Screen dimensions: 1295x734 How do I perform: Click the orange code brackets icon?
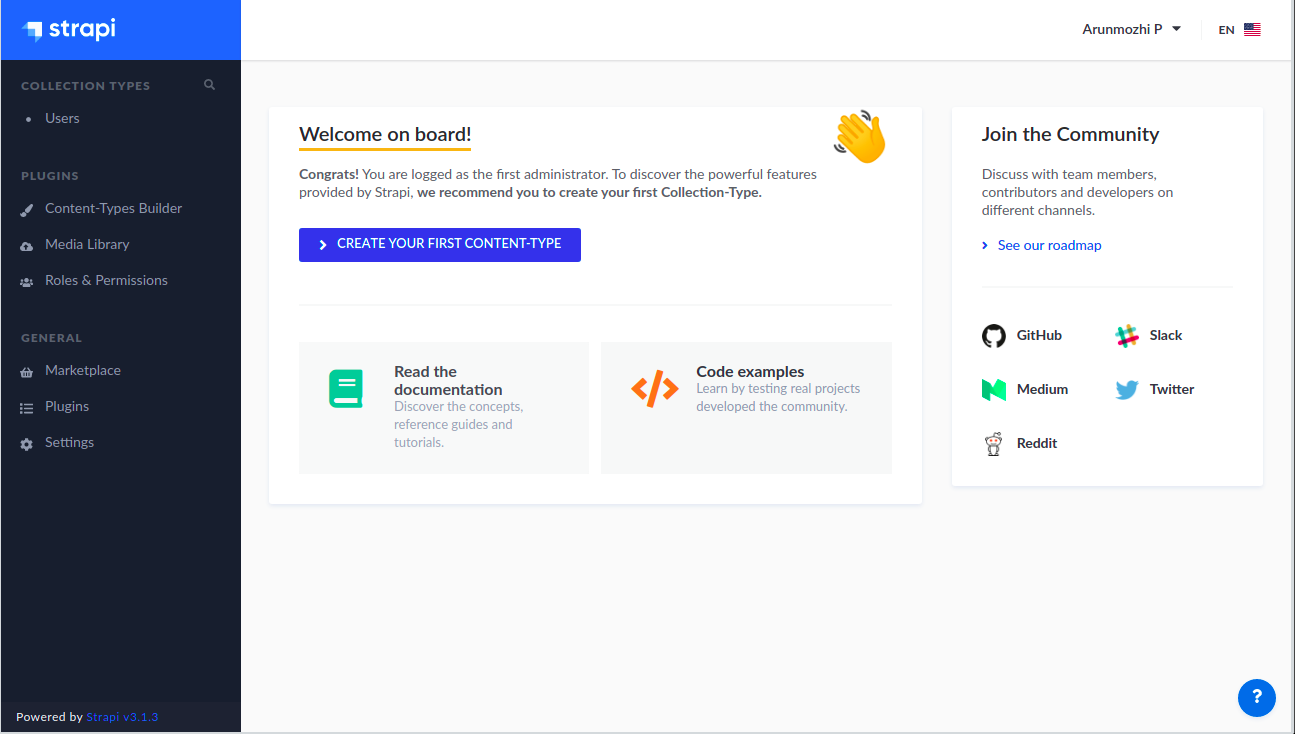[x=655, y=388]
